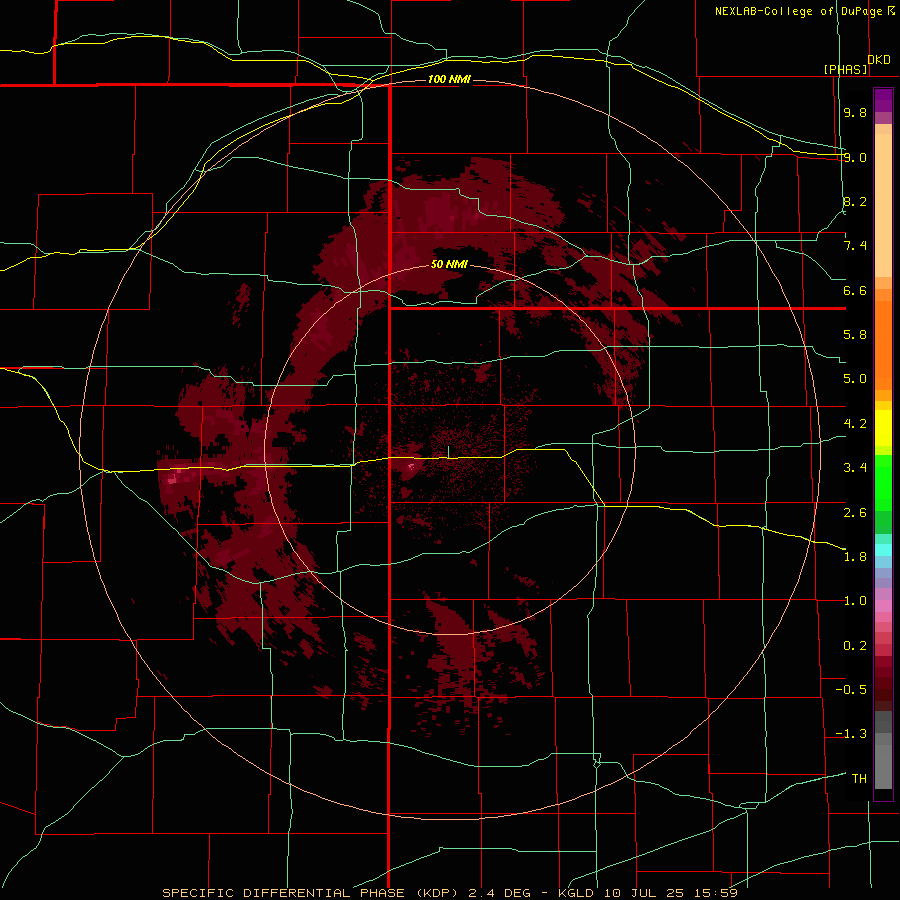The height and width of the screenshot is (900, 900).
Task: Pick the purple top segment of the color bar
Action: click(883, 100)
